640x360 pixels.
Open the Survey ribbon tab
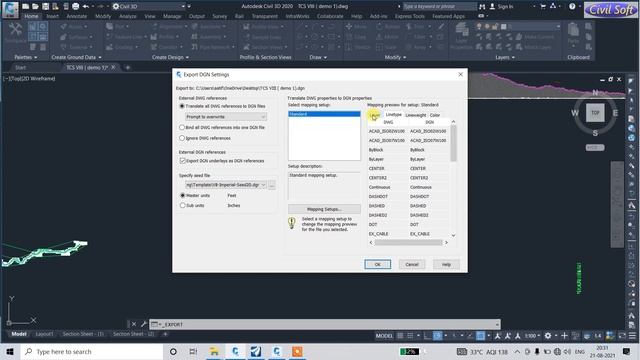coord(220,16)
